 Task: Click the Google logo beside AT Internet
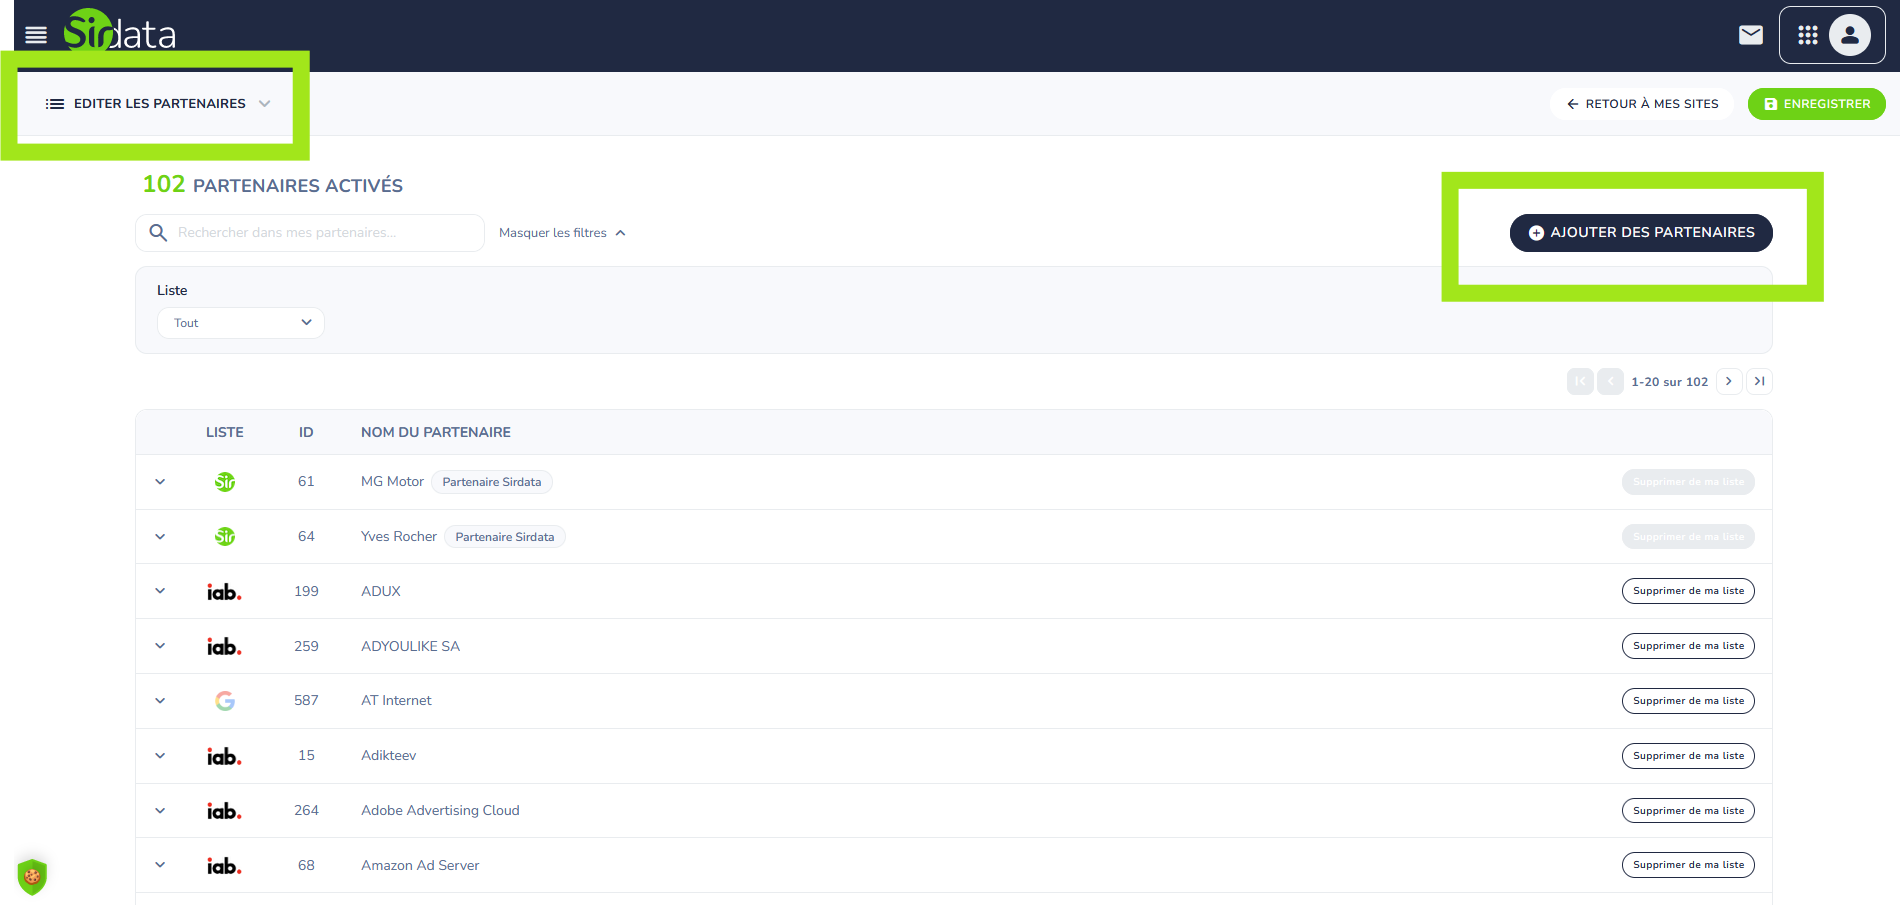225,701
